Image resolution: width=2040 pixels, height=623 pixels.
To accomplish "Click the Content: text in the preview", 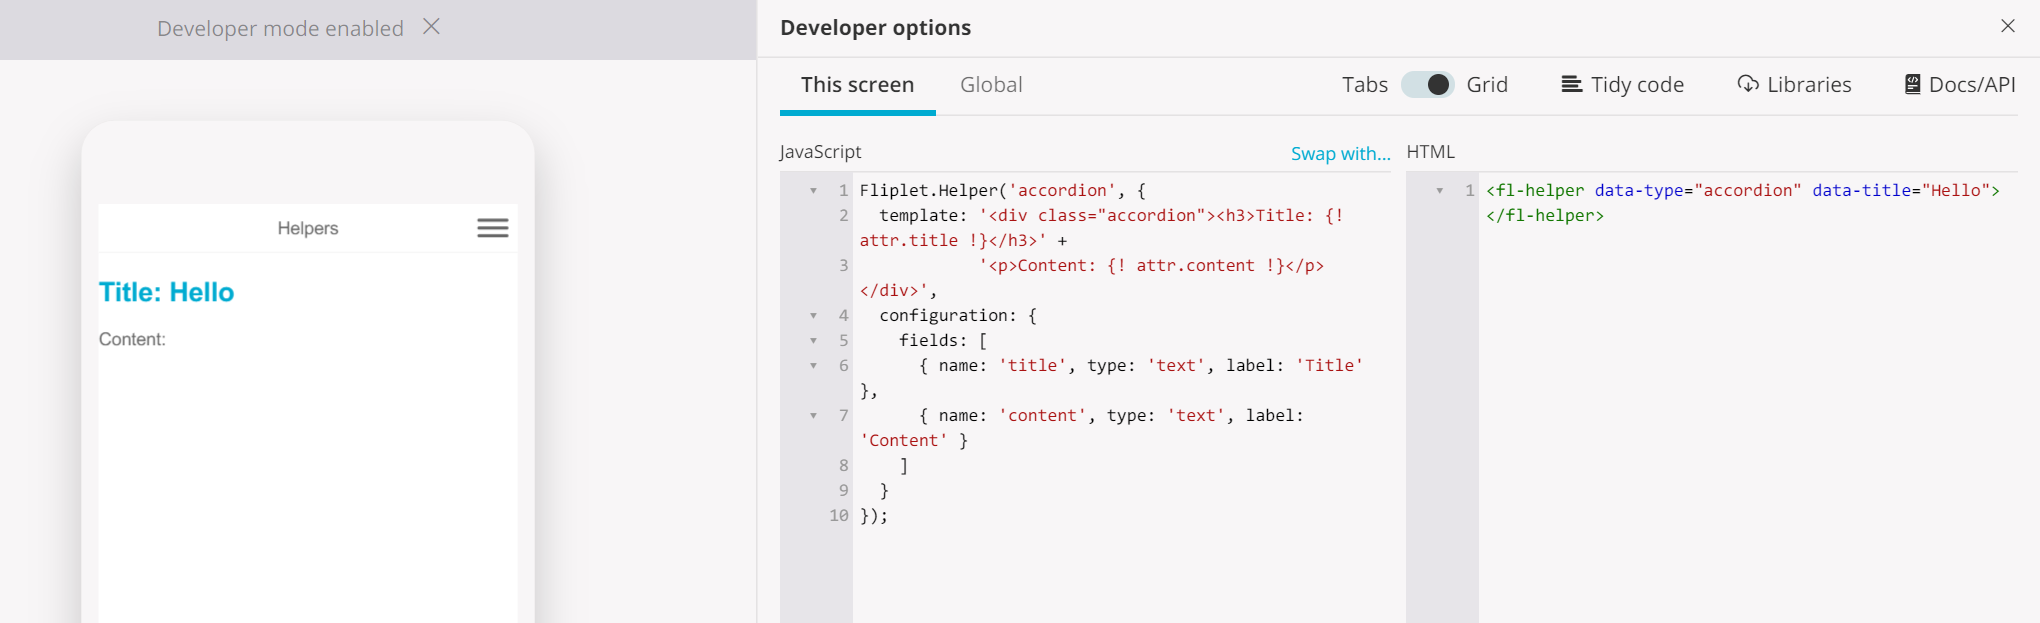I will [x=132, y=340].
